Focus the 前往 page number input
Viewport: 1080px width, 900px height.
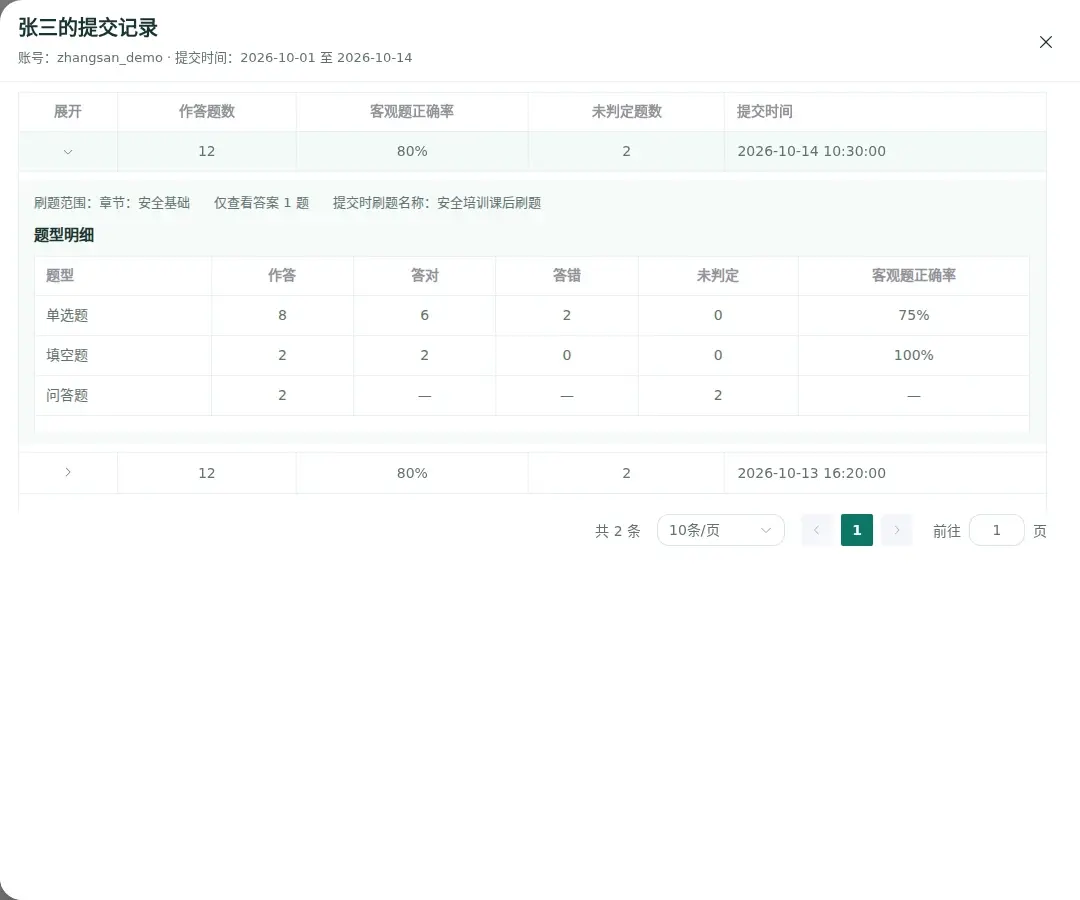coord(996,530)
